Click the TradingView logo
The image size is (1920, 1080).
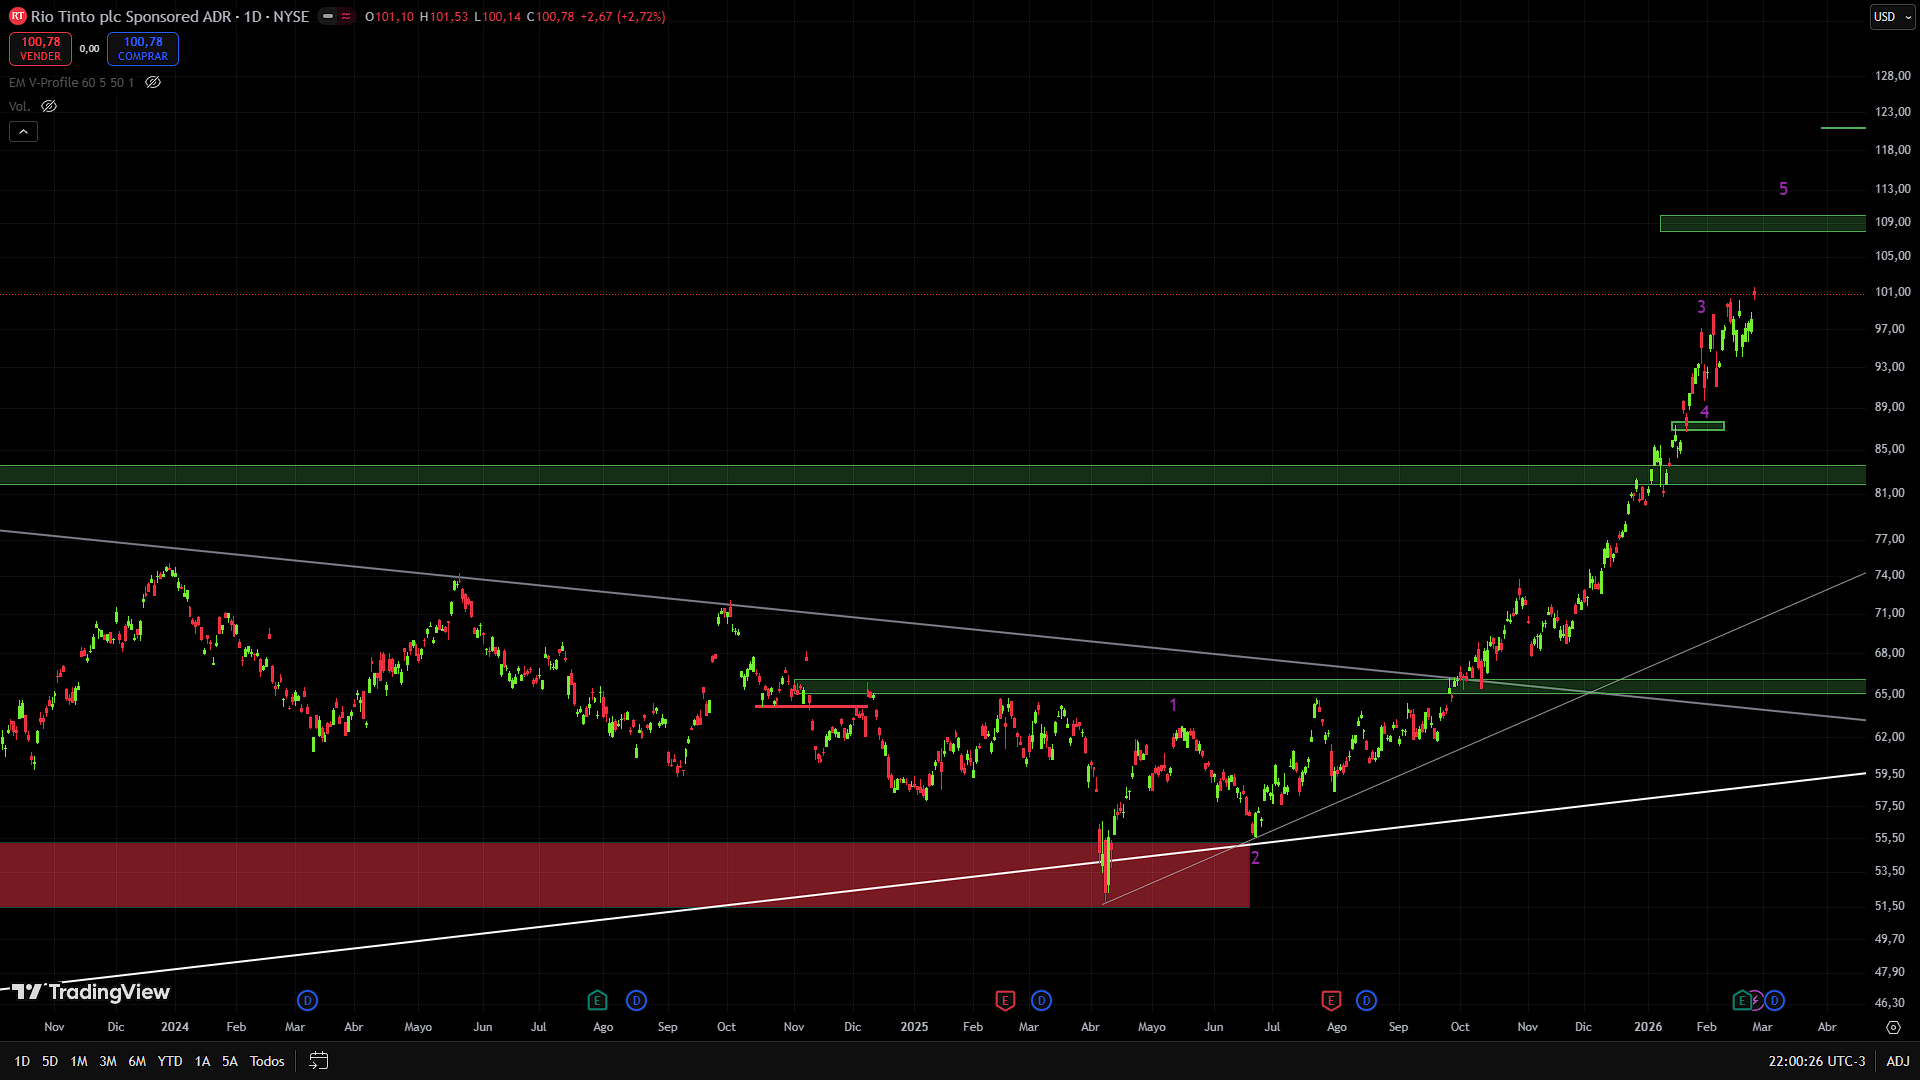coord(90,993)
